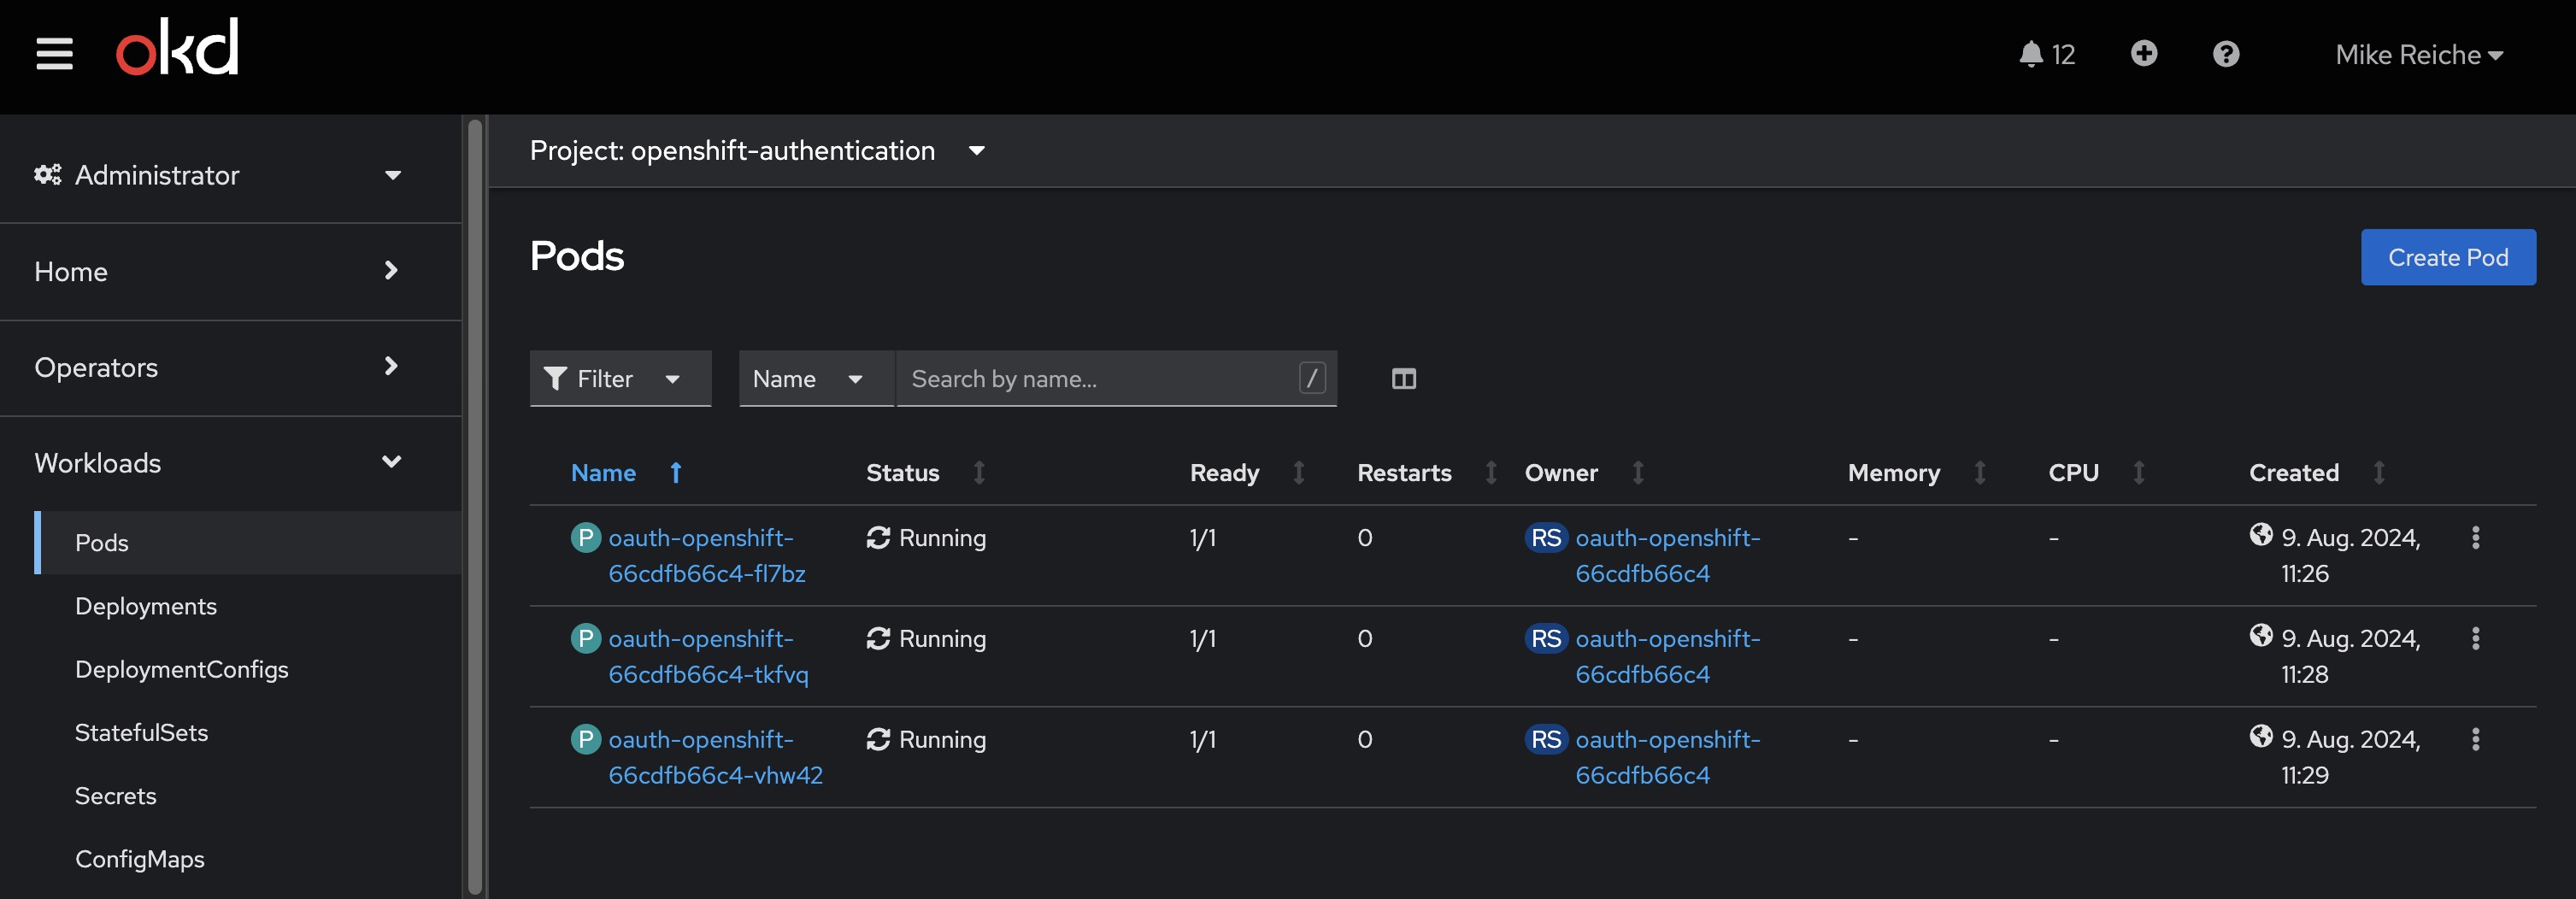Click the Running status icon of the vhw42 pod
The height and width of the screenshot is (899, 2576).
pos(878,740)
